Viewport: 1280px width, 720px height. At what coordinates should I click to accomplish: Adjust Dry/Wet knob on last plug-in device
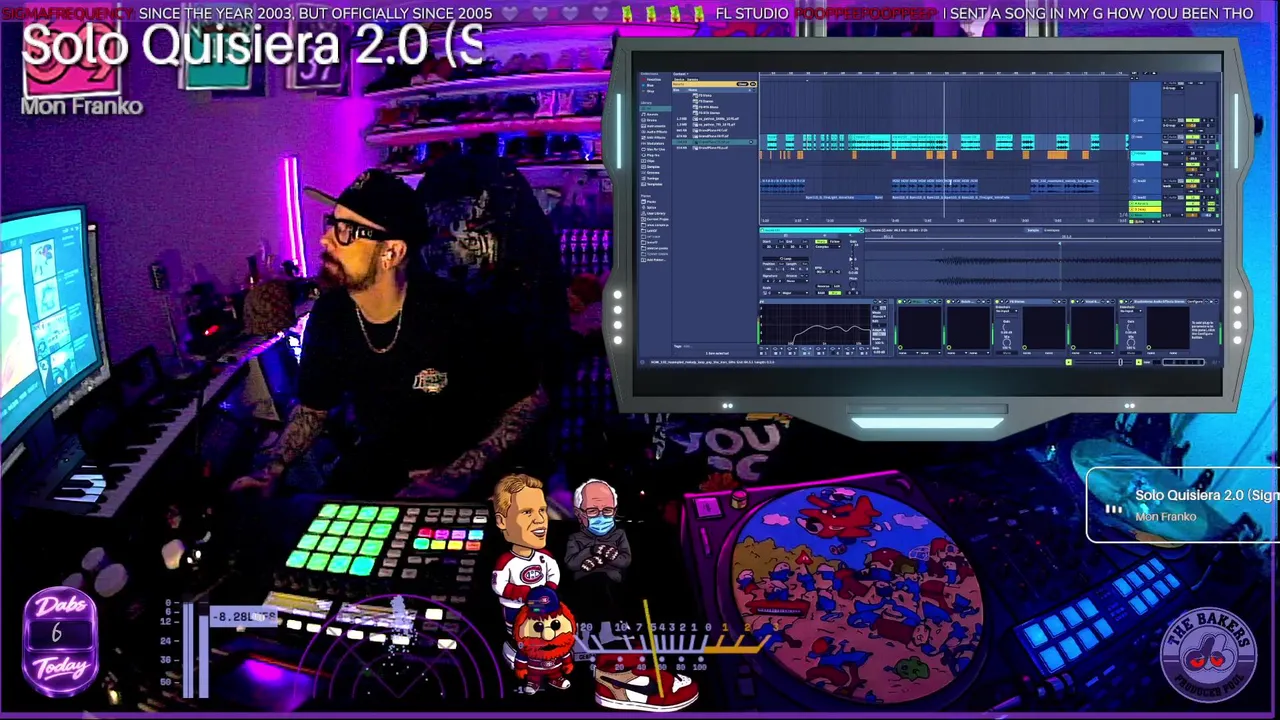[x=1131, y=343]
